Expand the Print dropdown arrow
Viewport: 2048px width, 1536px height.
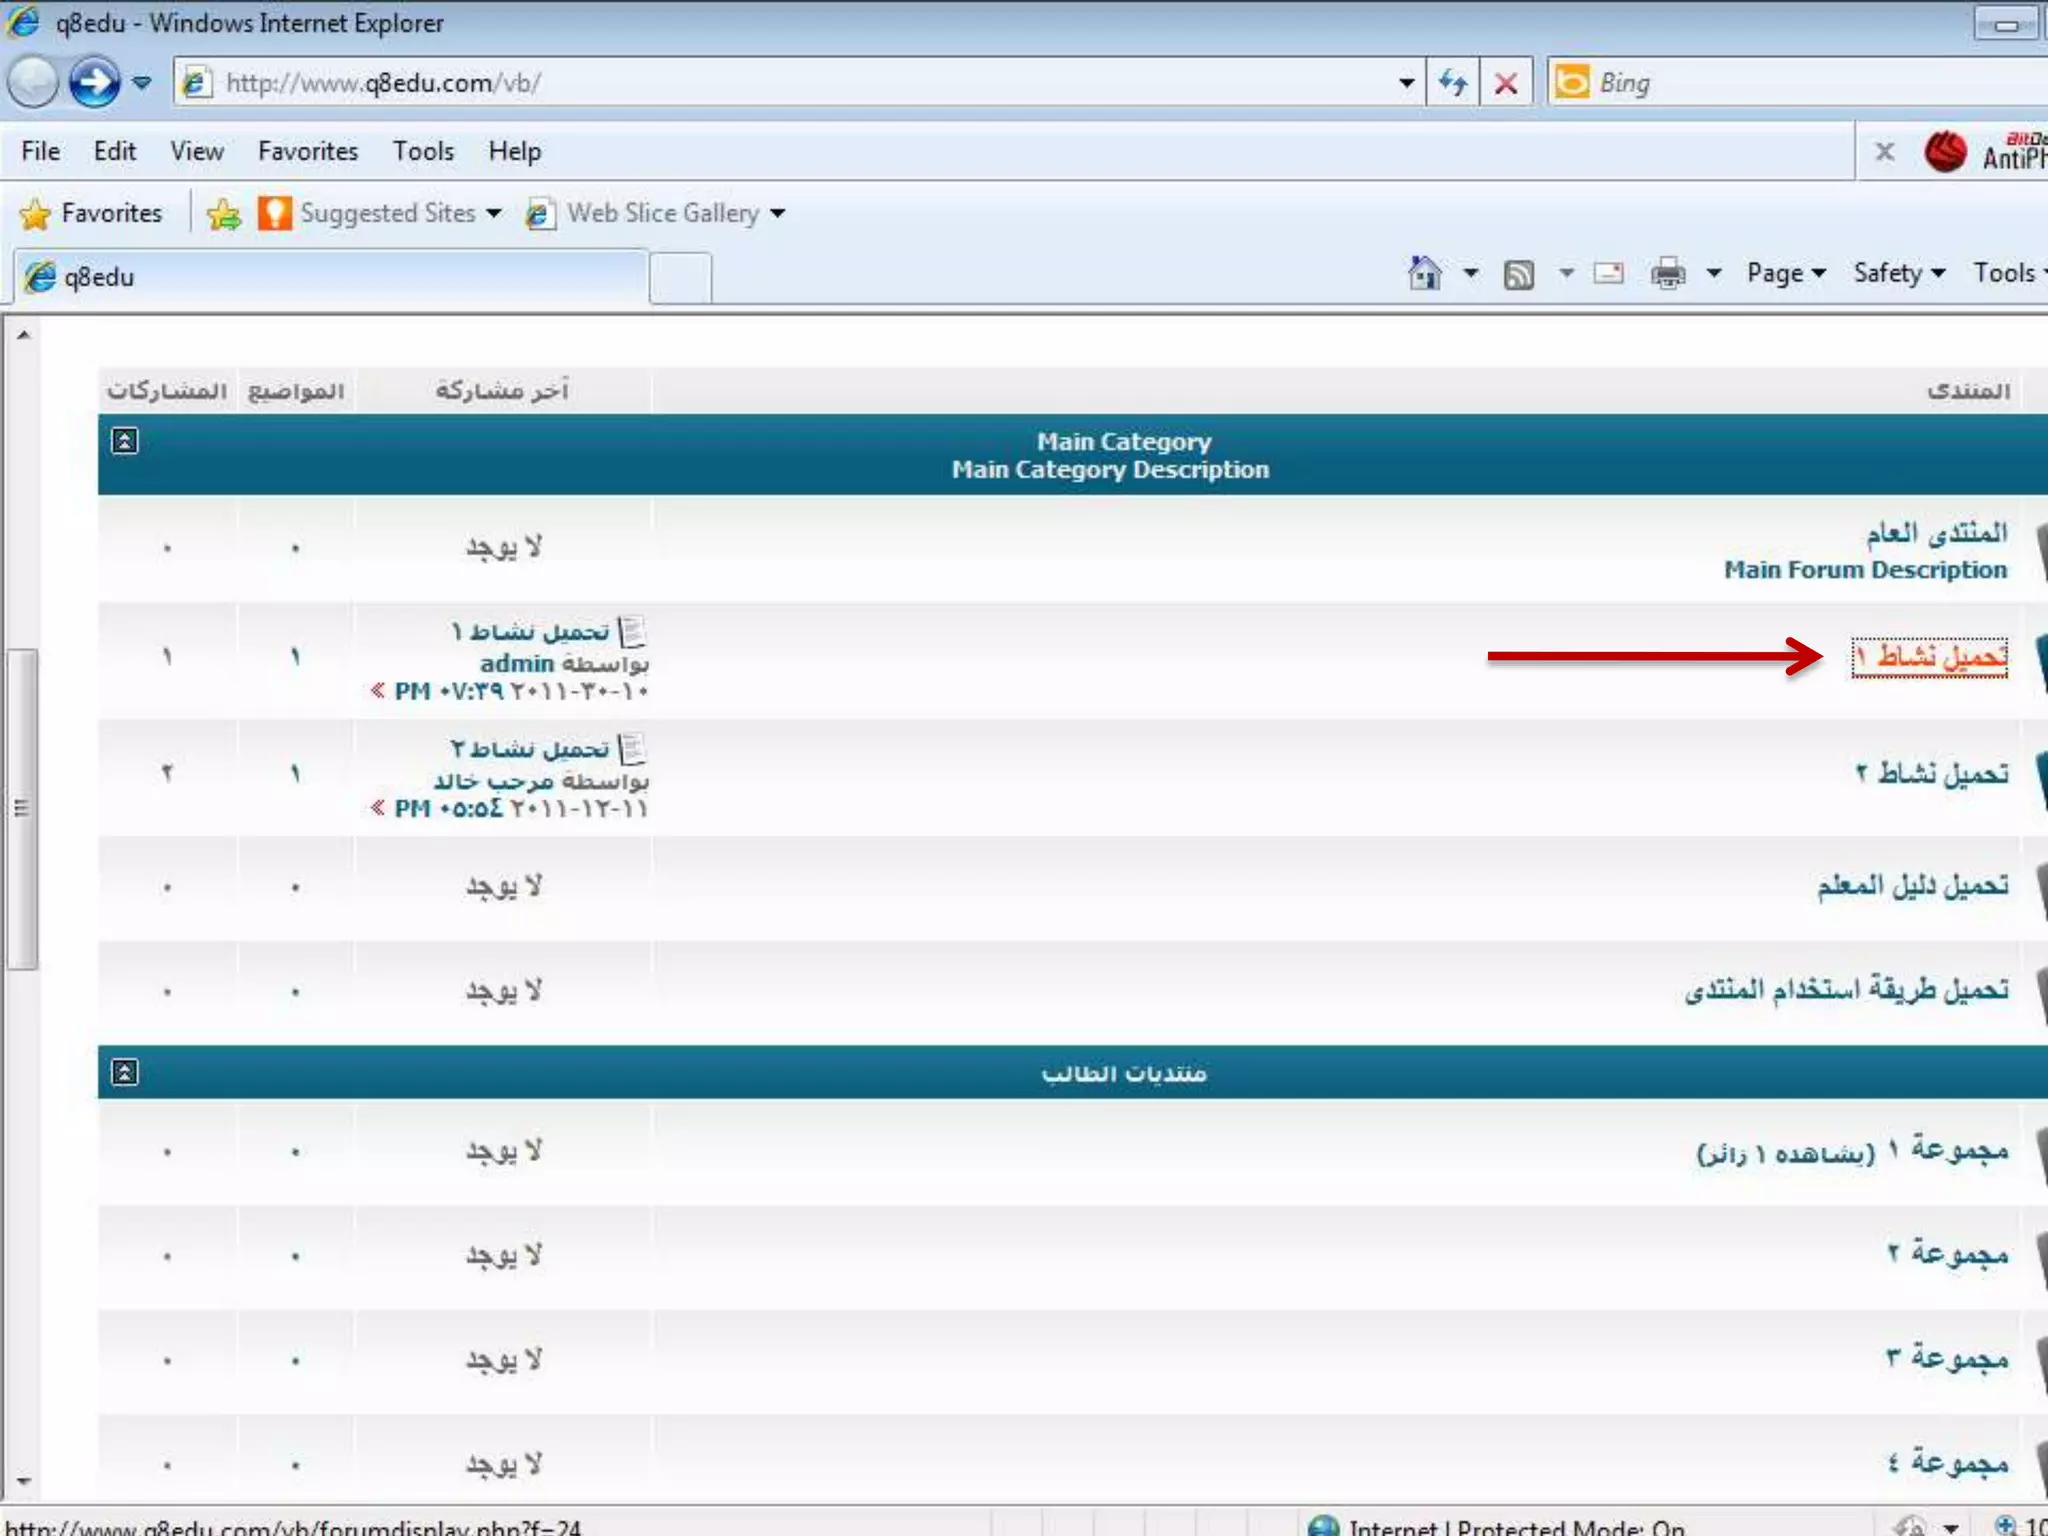tap(1714, 273)
